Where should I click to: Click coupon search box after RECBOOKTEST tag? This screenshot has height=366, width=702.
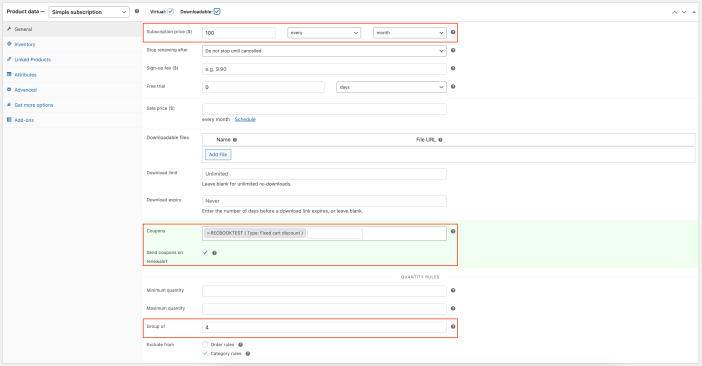click(x=335, y=233)
